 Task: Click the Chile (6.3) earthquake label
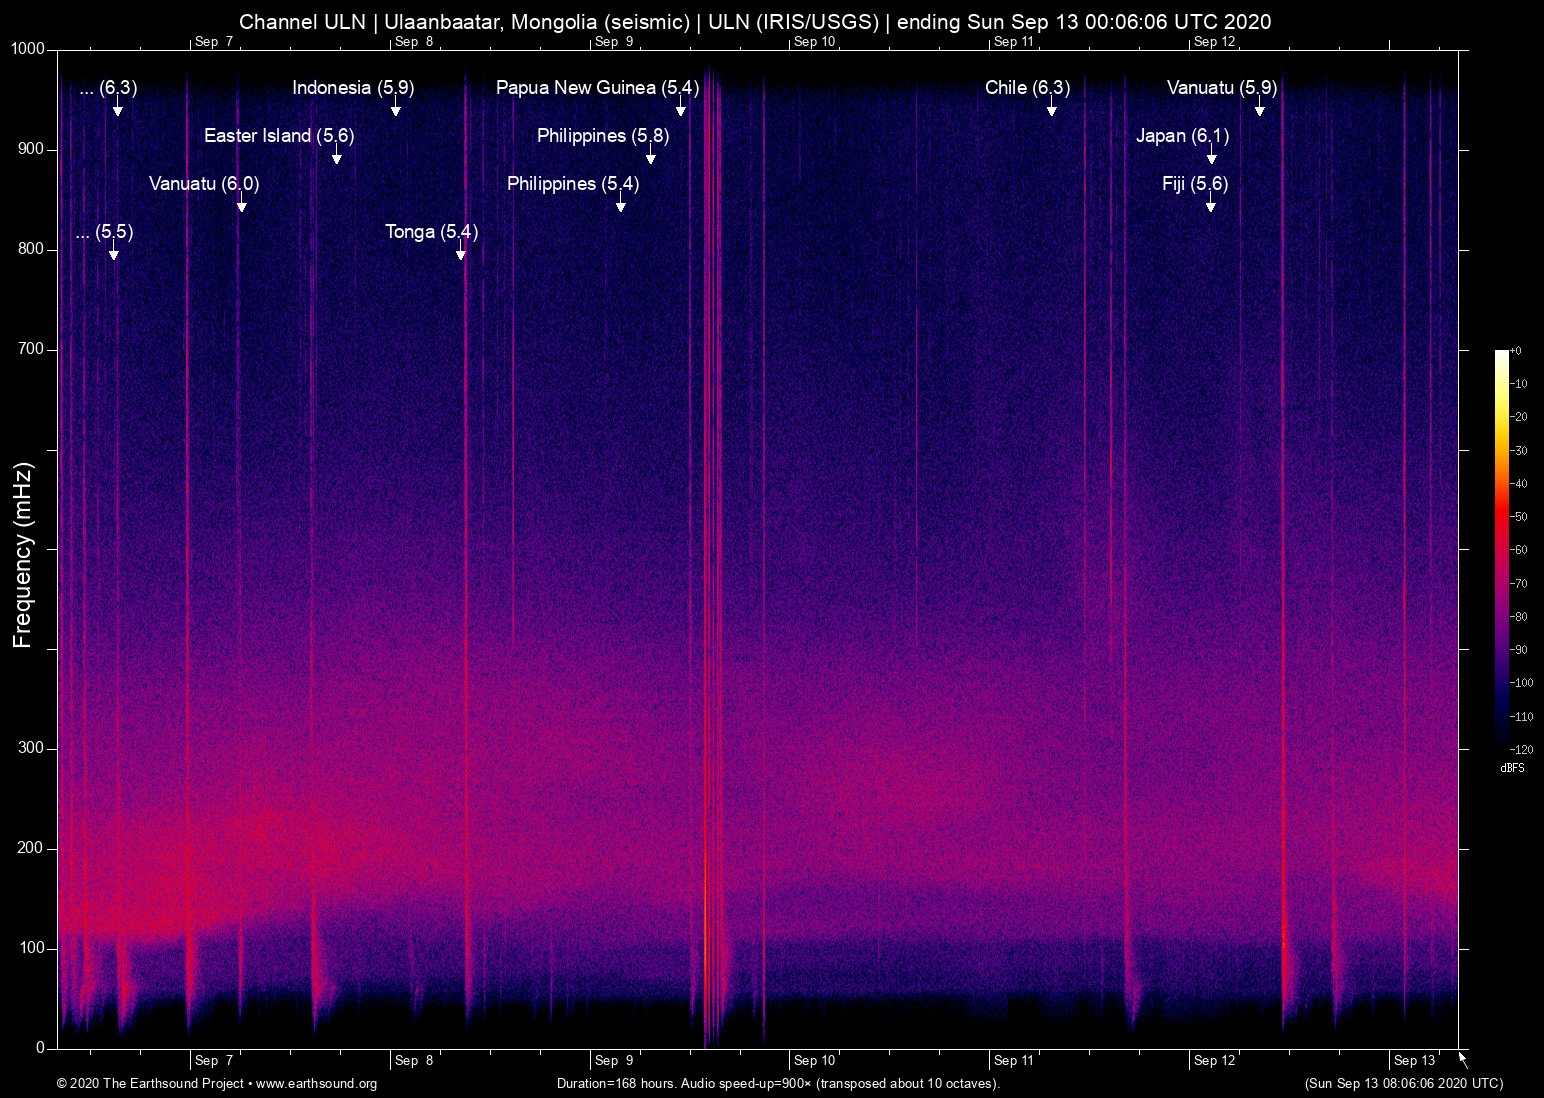tap(1027, 88)
